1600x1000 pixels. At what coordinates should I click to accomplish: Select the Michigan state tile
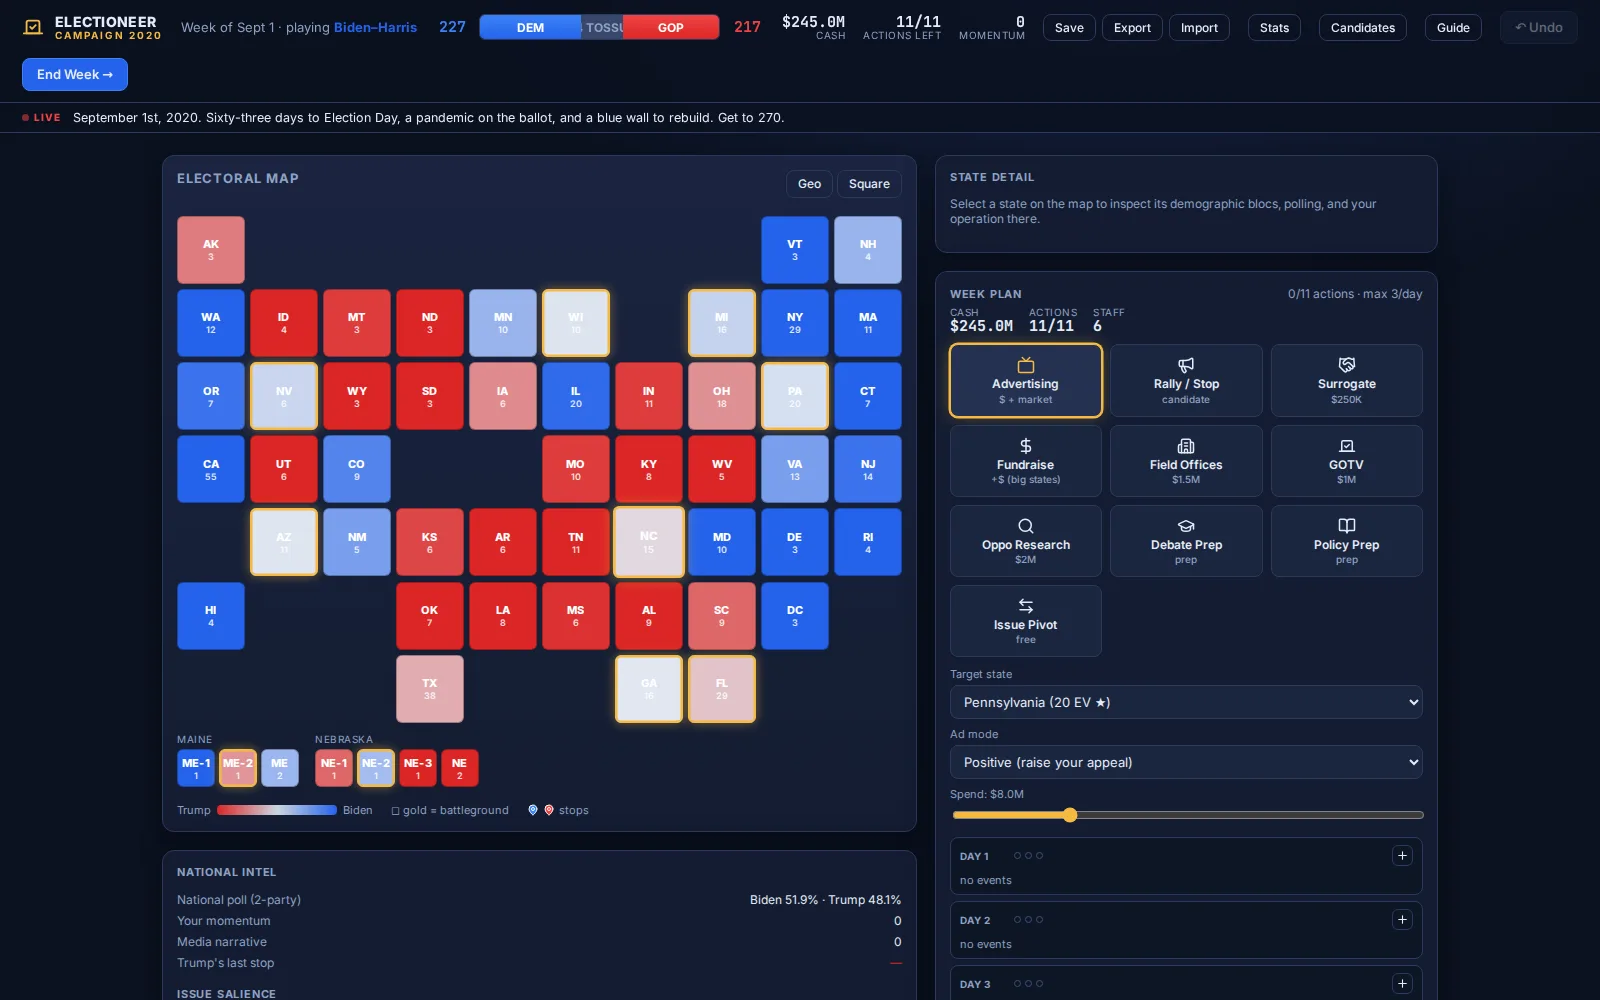pos(722,323)
